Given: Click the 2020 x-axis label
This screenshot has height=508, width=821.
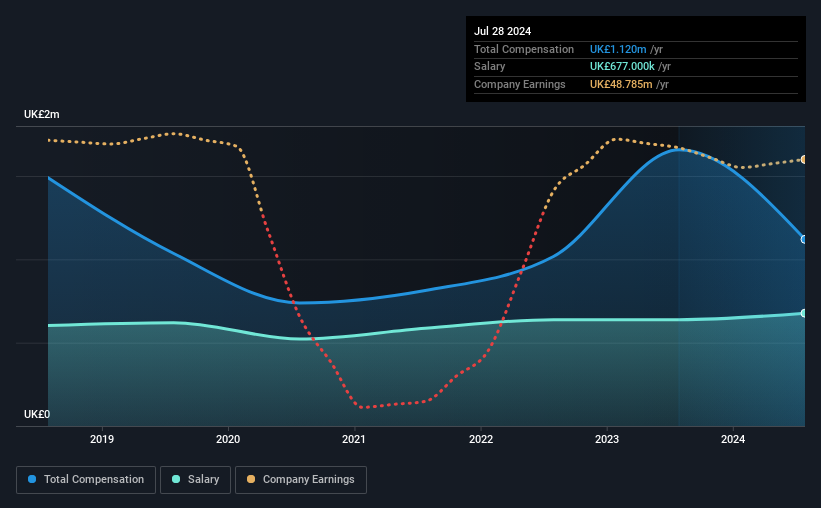Looking at the screenshot, I should point(228,439).
